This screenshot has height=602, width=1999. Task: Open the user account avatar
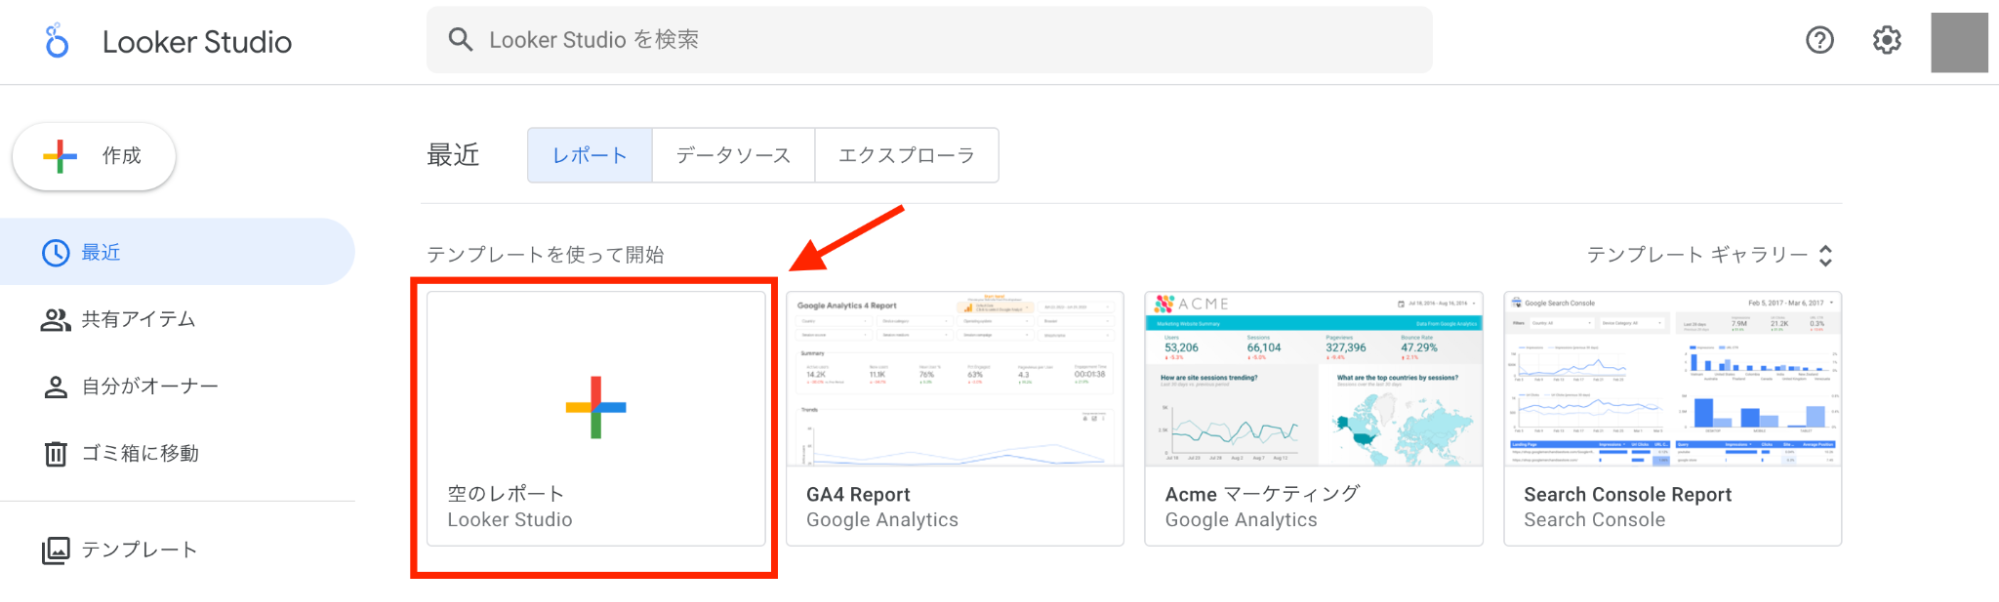pyautogui.click(x=1959, y=42)
